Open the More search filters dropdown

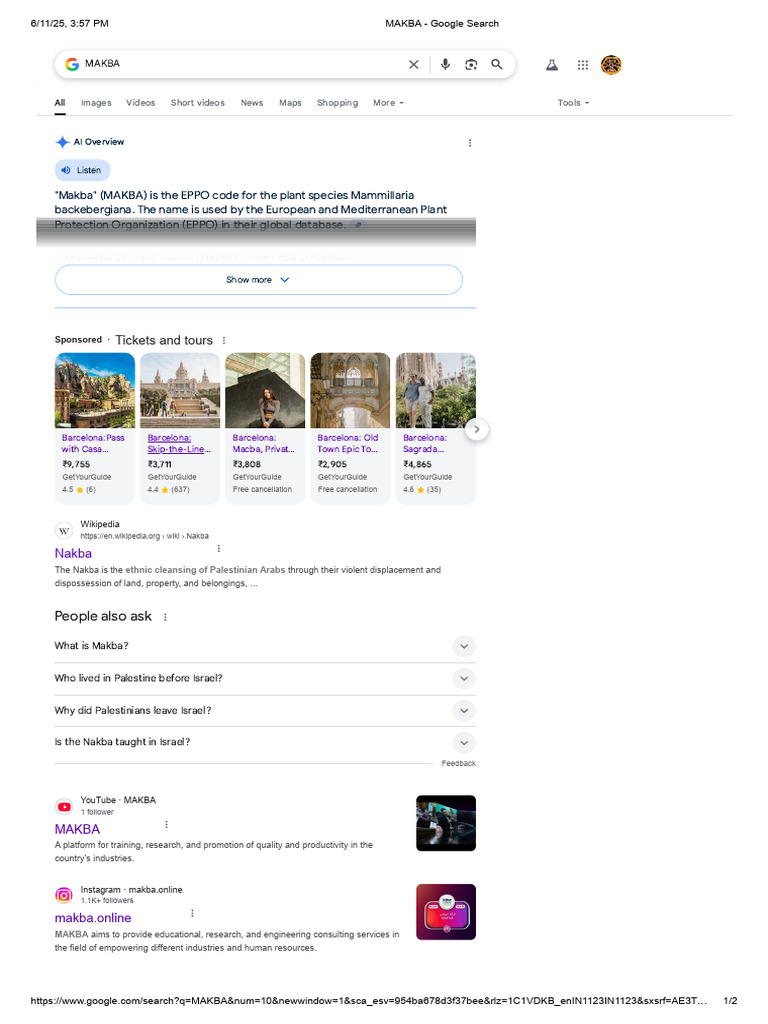388,103
